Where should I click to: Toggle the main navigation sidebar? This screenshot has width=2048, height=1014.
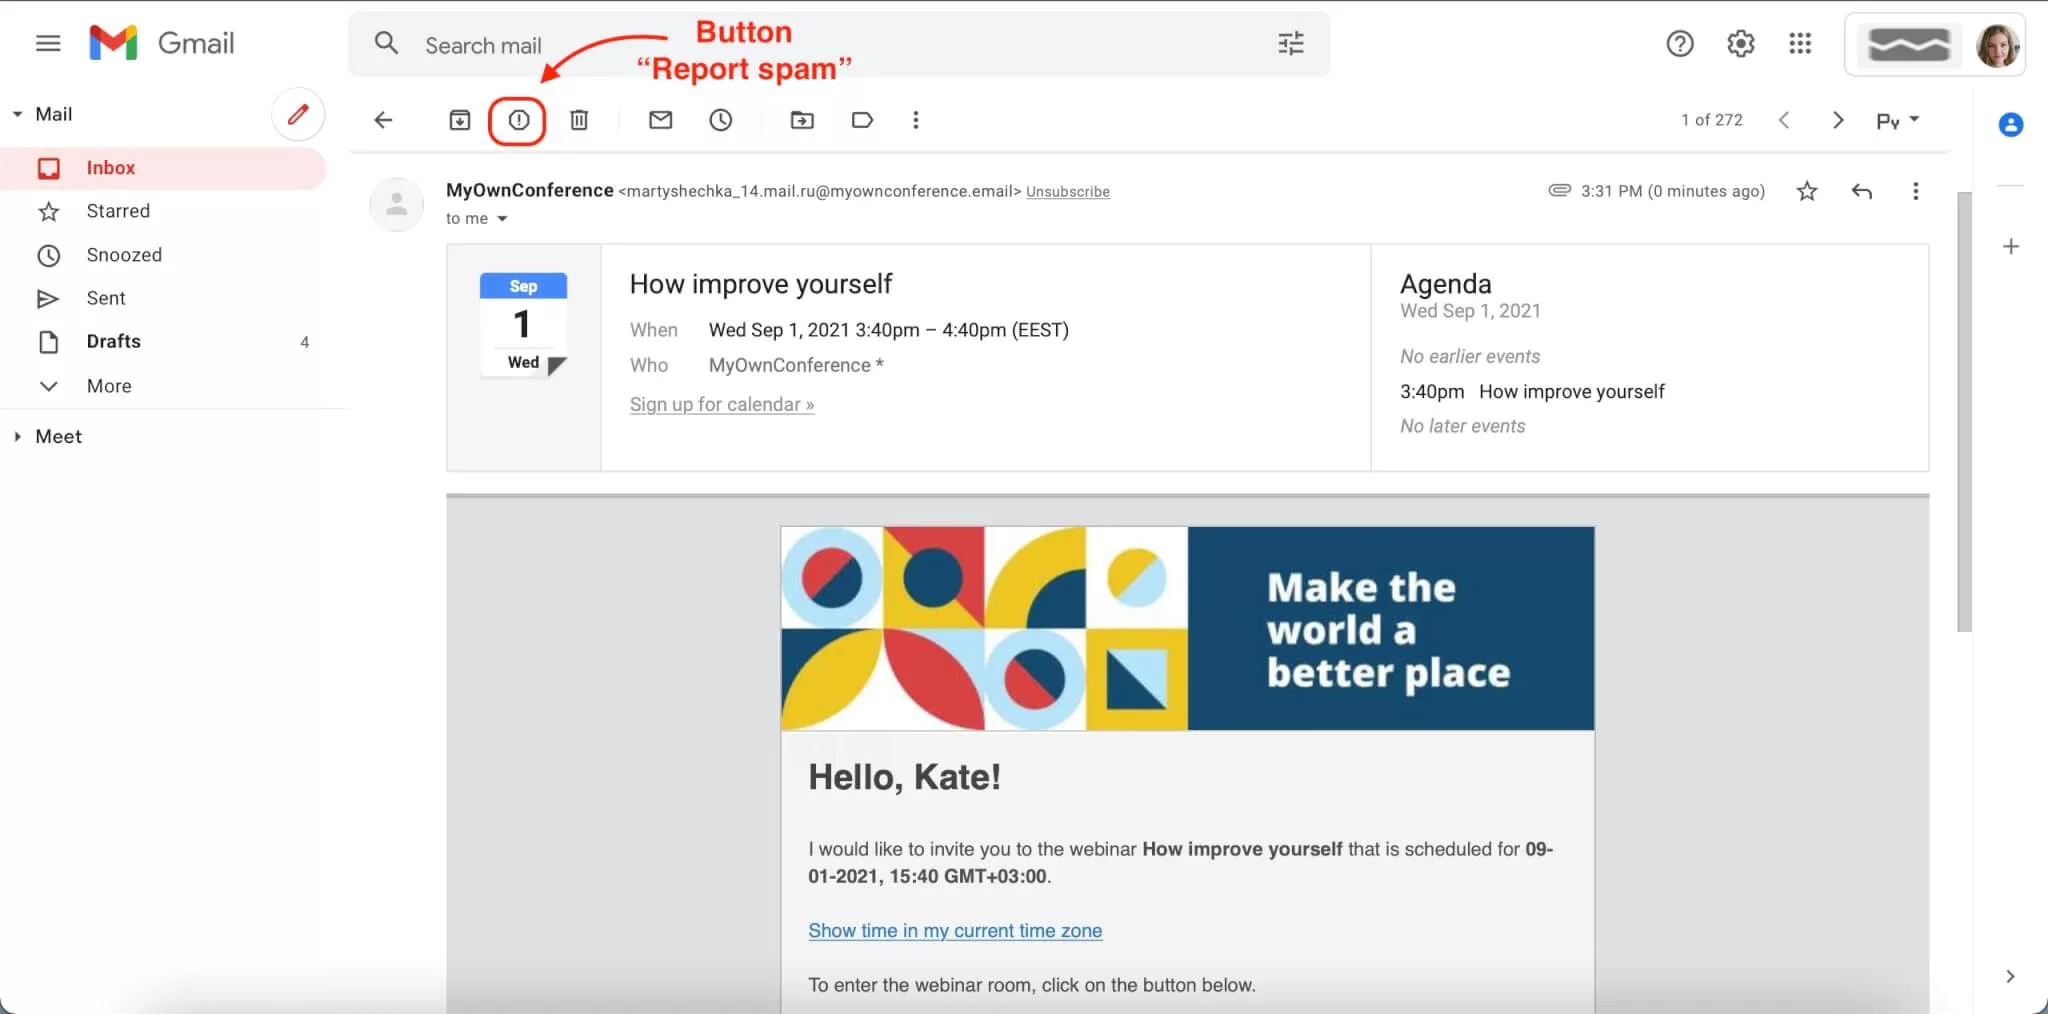click(x=47, y=43)
